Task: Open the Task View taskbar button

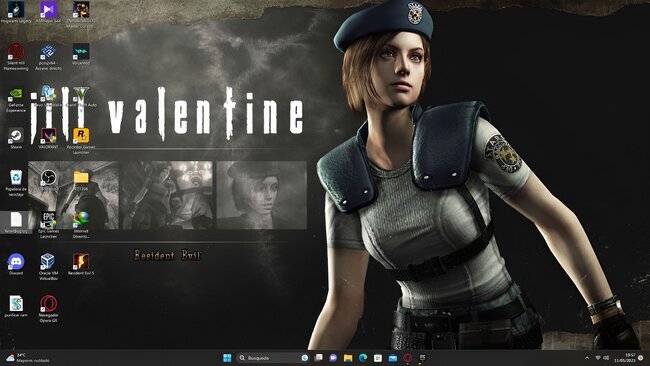Action: pyautogui.click(x=318, y=358)
